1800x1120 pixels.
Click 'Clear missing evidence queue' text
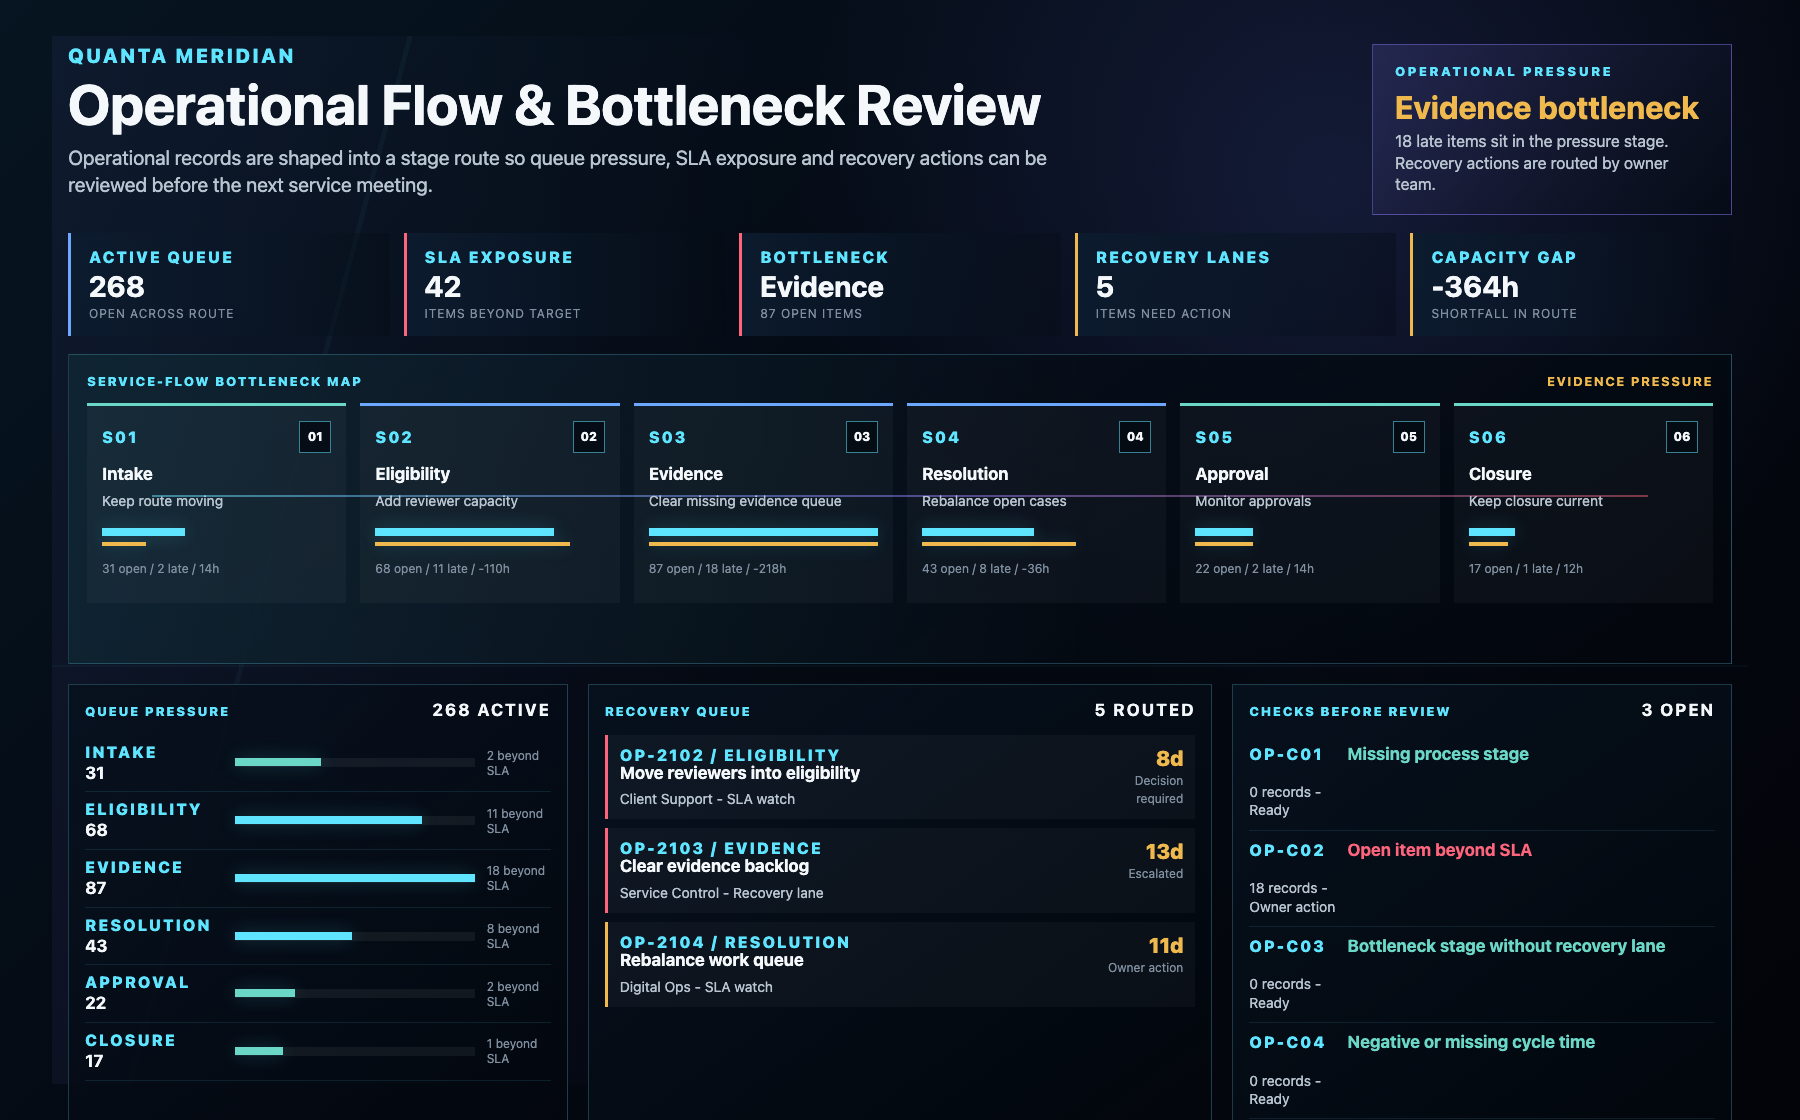[745, 501]
